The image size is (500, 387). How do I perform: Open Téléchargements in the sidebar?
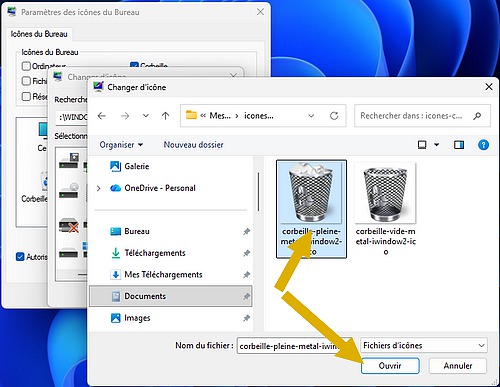click(x=155, y=253)
